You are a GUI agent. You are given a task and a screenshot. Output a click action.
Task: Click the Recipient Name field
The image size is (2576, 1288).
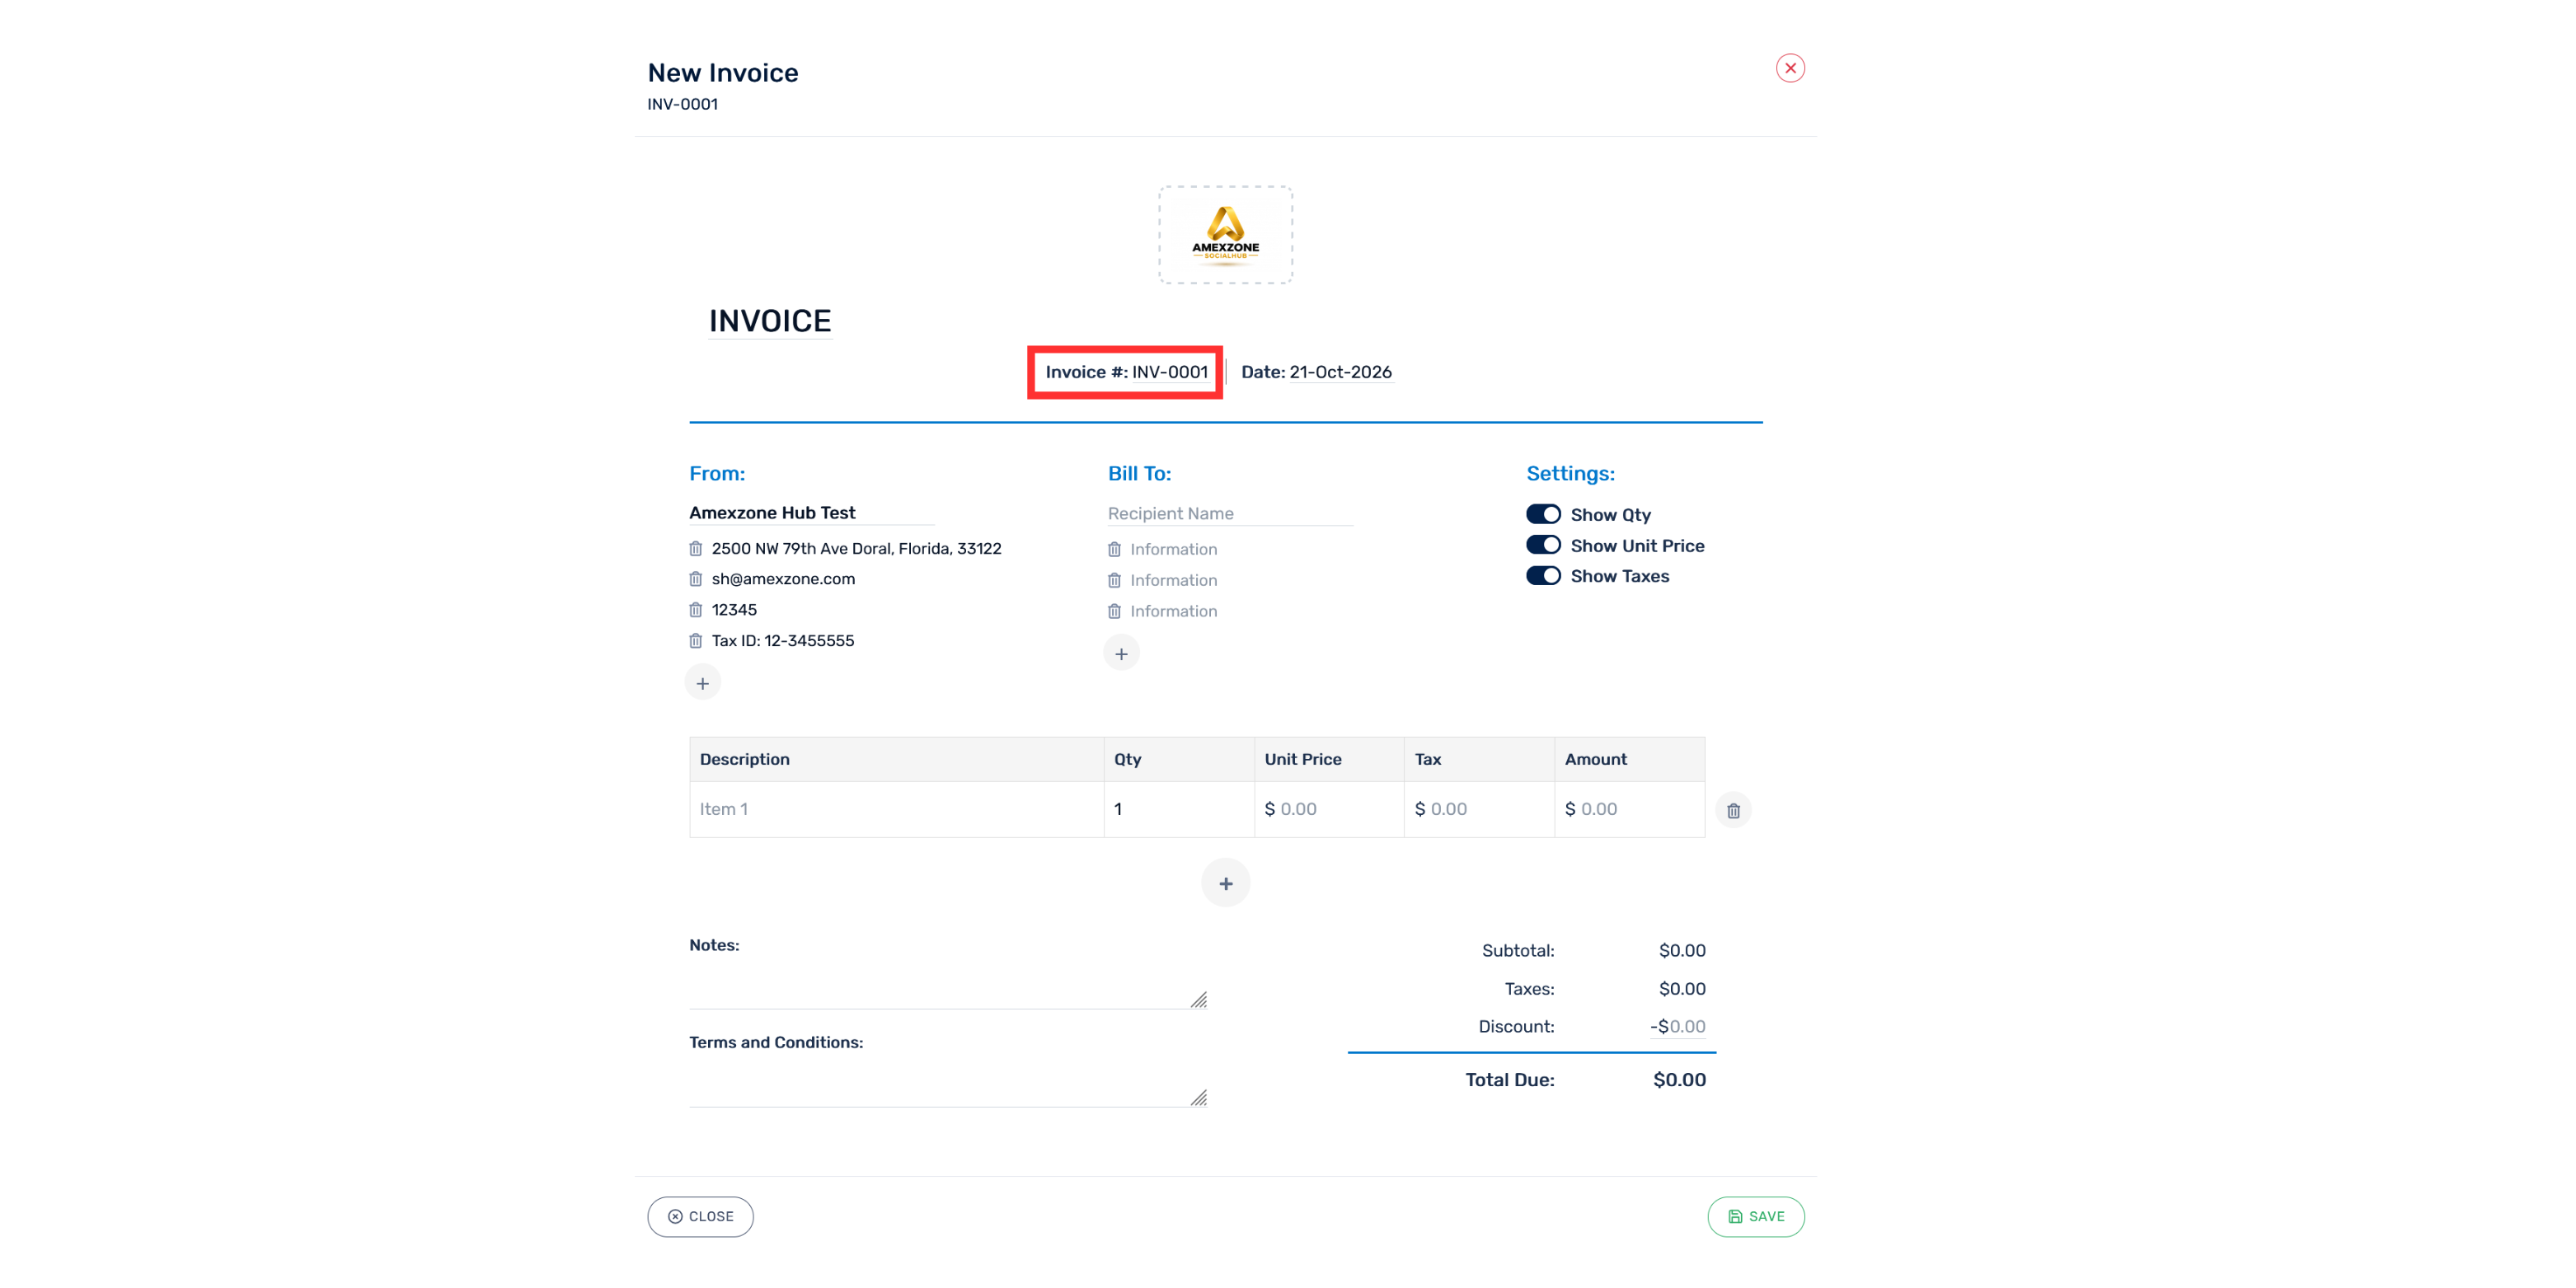click(1230, 513)
